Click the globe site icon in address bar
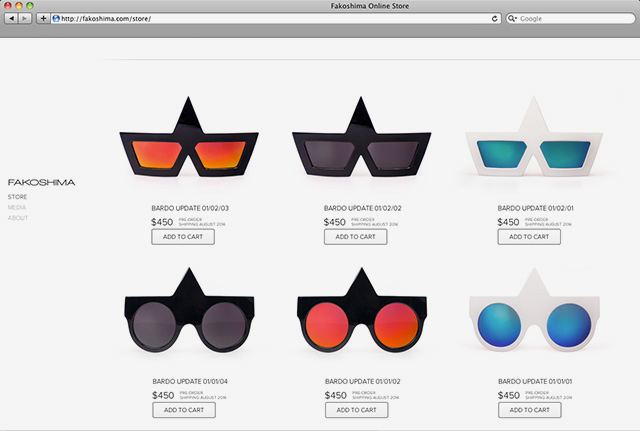 pyautogui.click(x=56, y=18)
